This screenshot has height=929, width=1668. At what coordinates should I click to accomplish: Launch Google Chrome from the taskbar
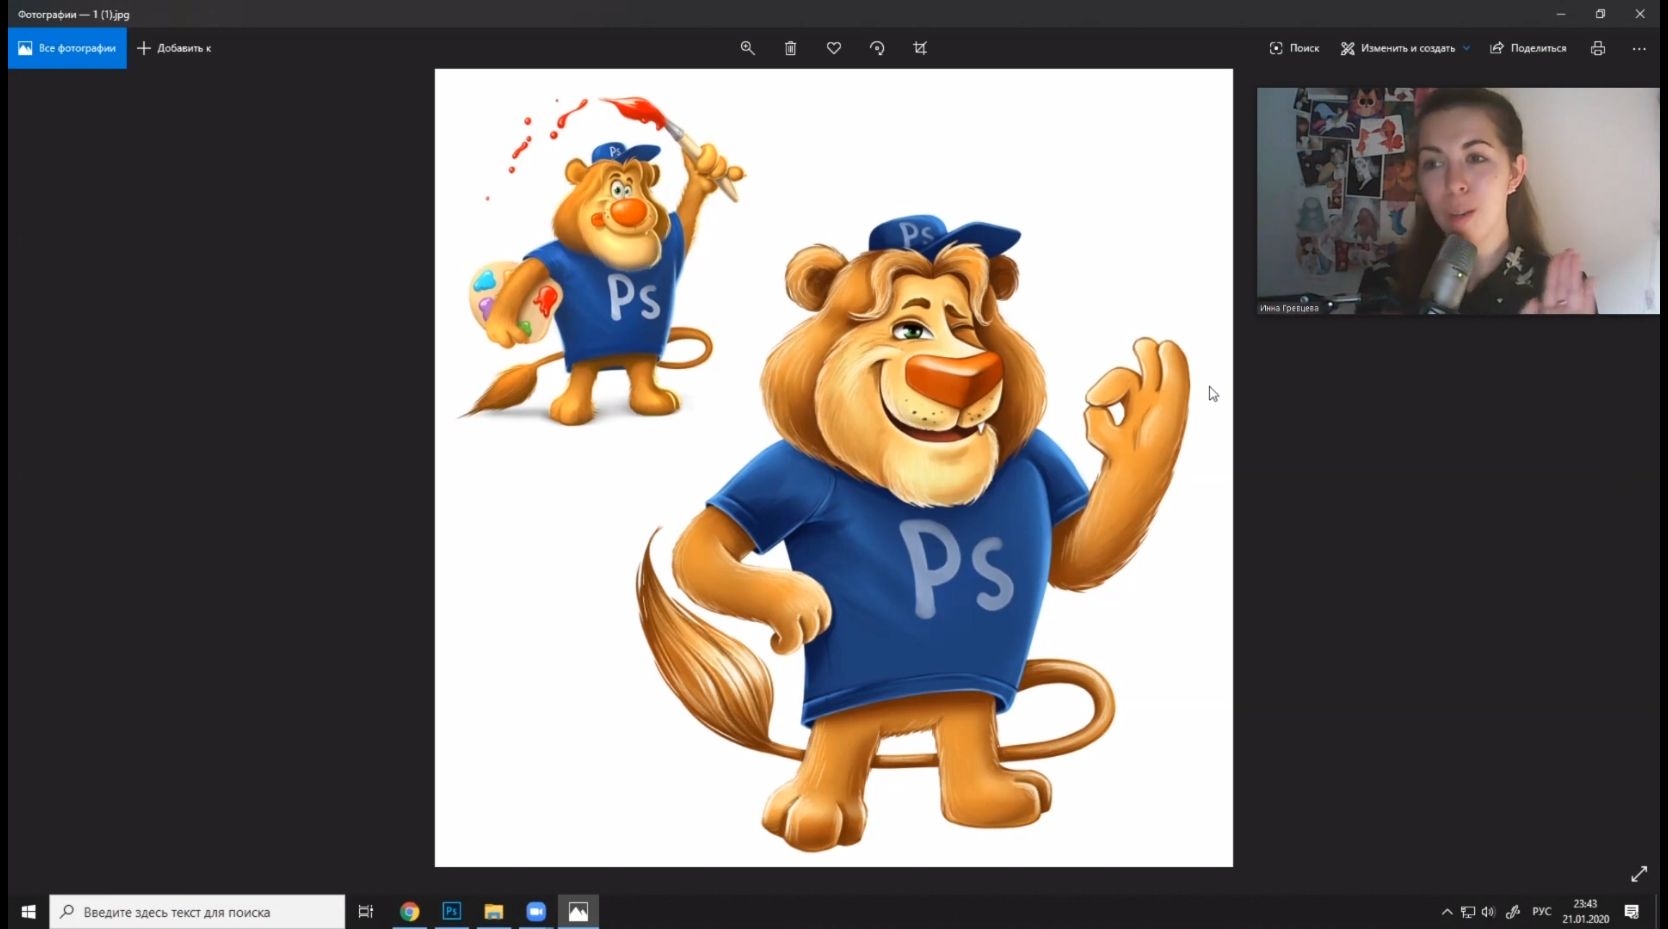(x=409, y=912)
